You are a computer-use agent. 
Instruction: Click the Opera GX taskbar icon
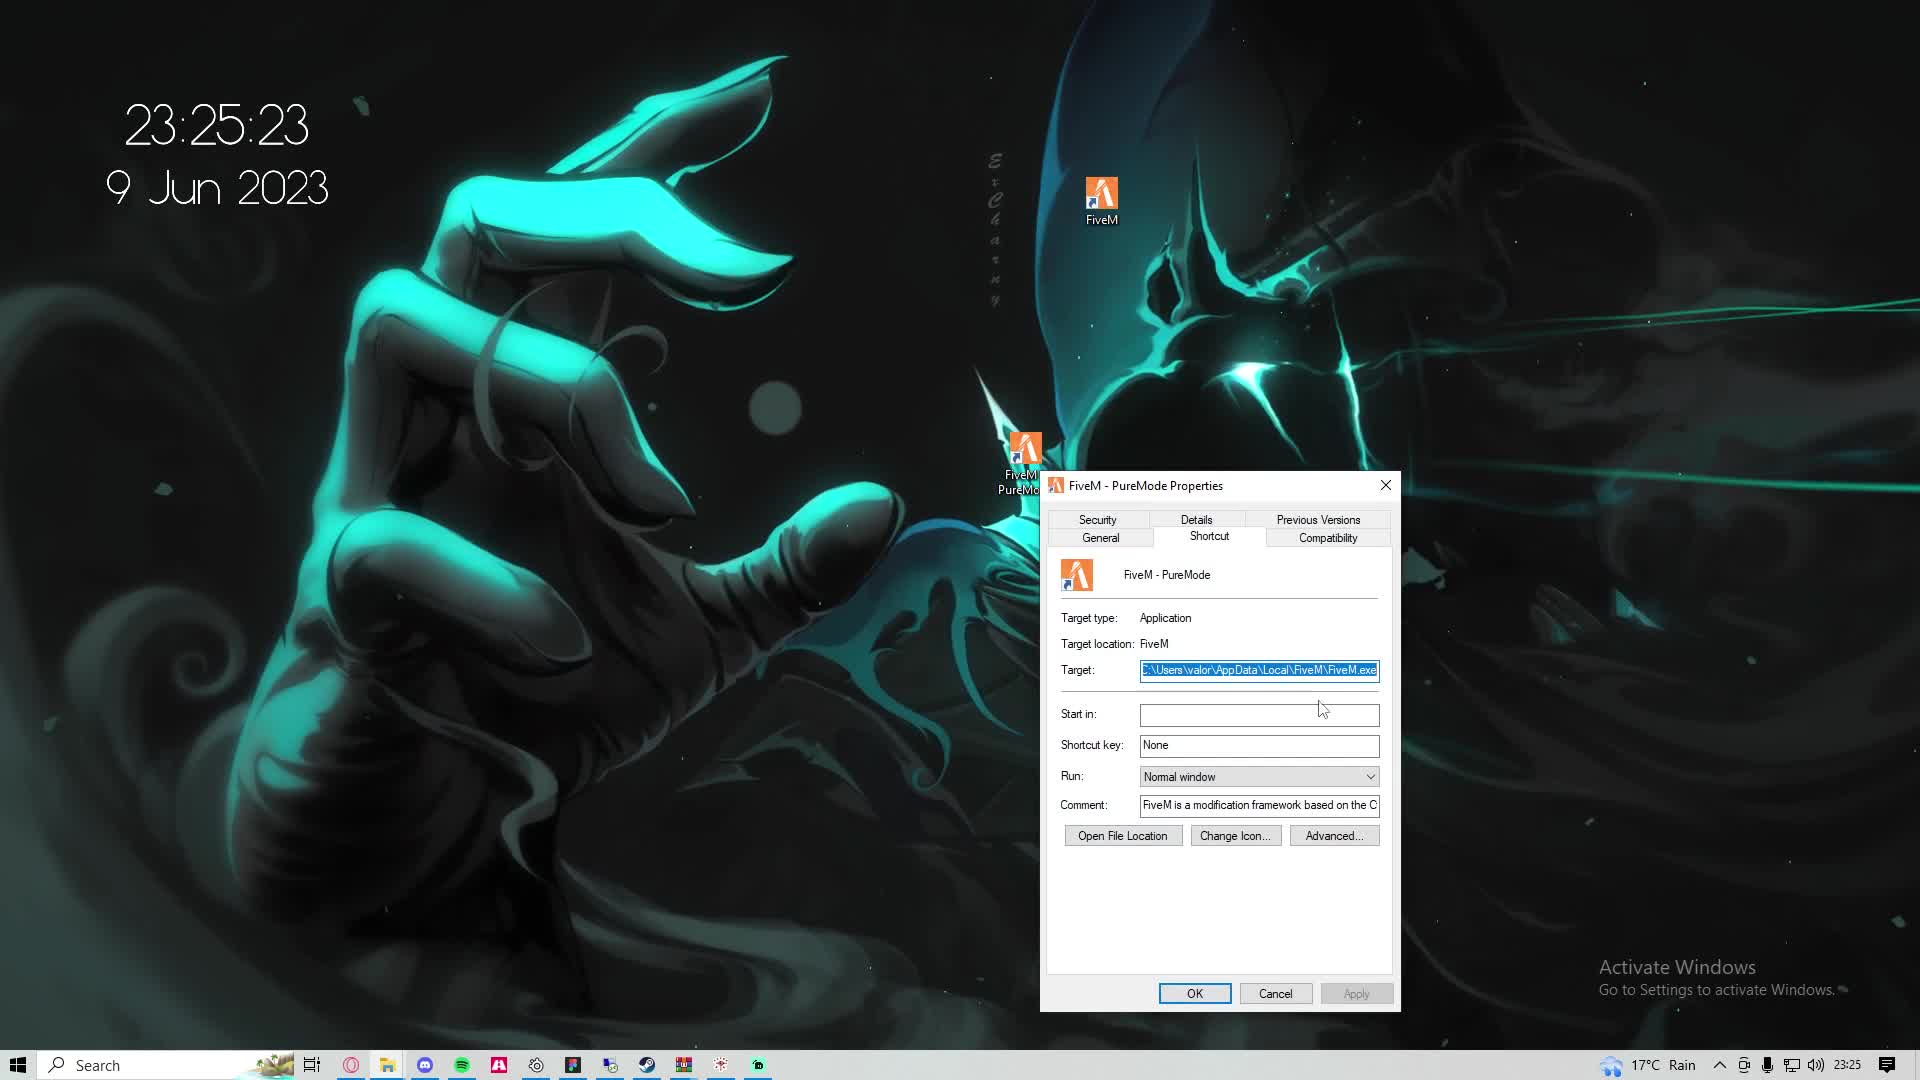[x=351, y=1065]
